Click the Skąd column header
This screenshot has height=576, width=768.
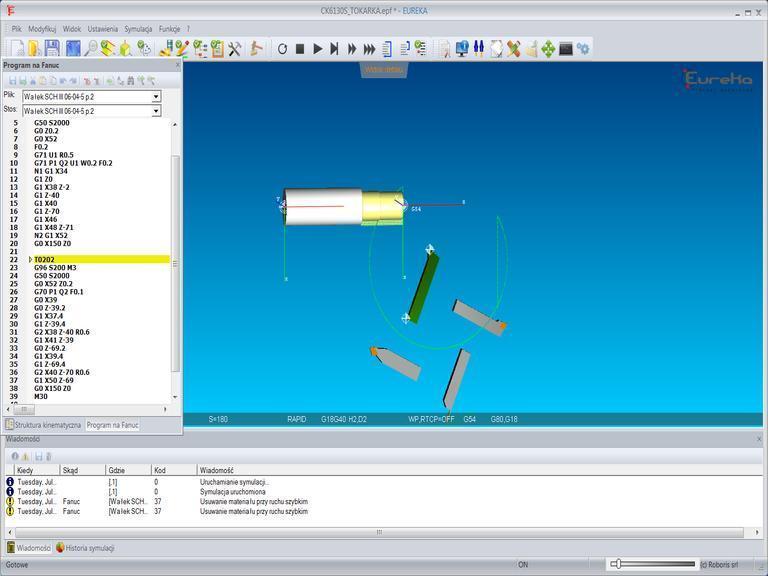(x=82, y=470)
